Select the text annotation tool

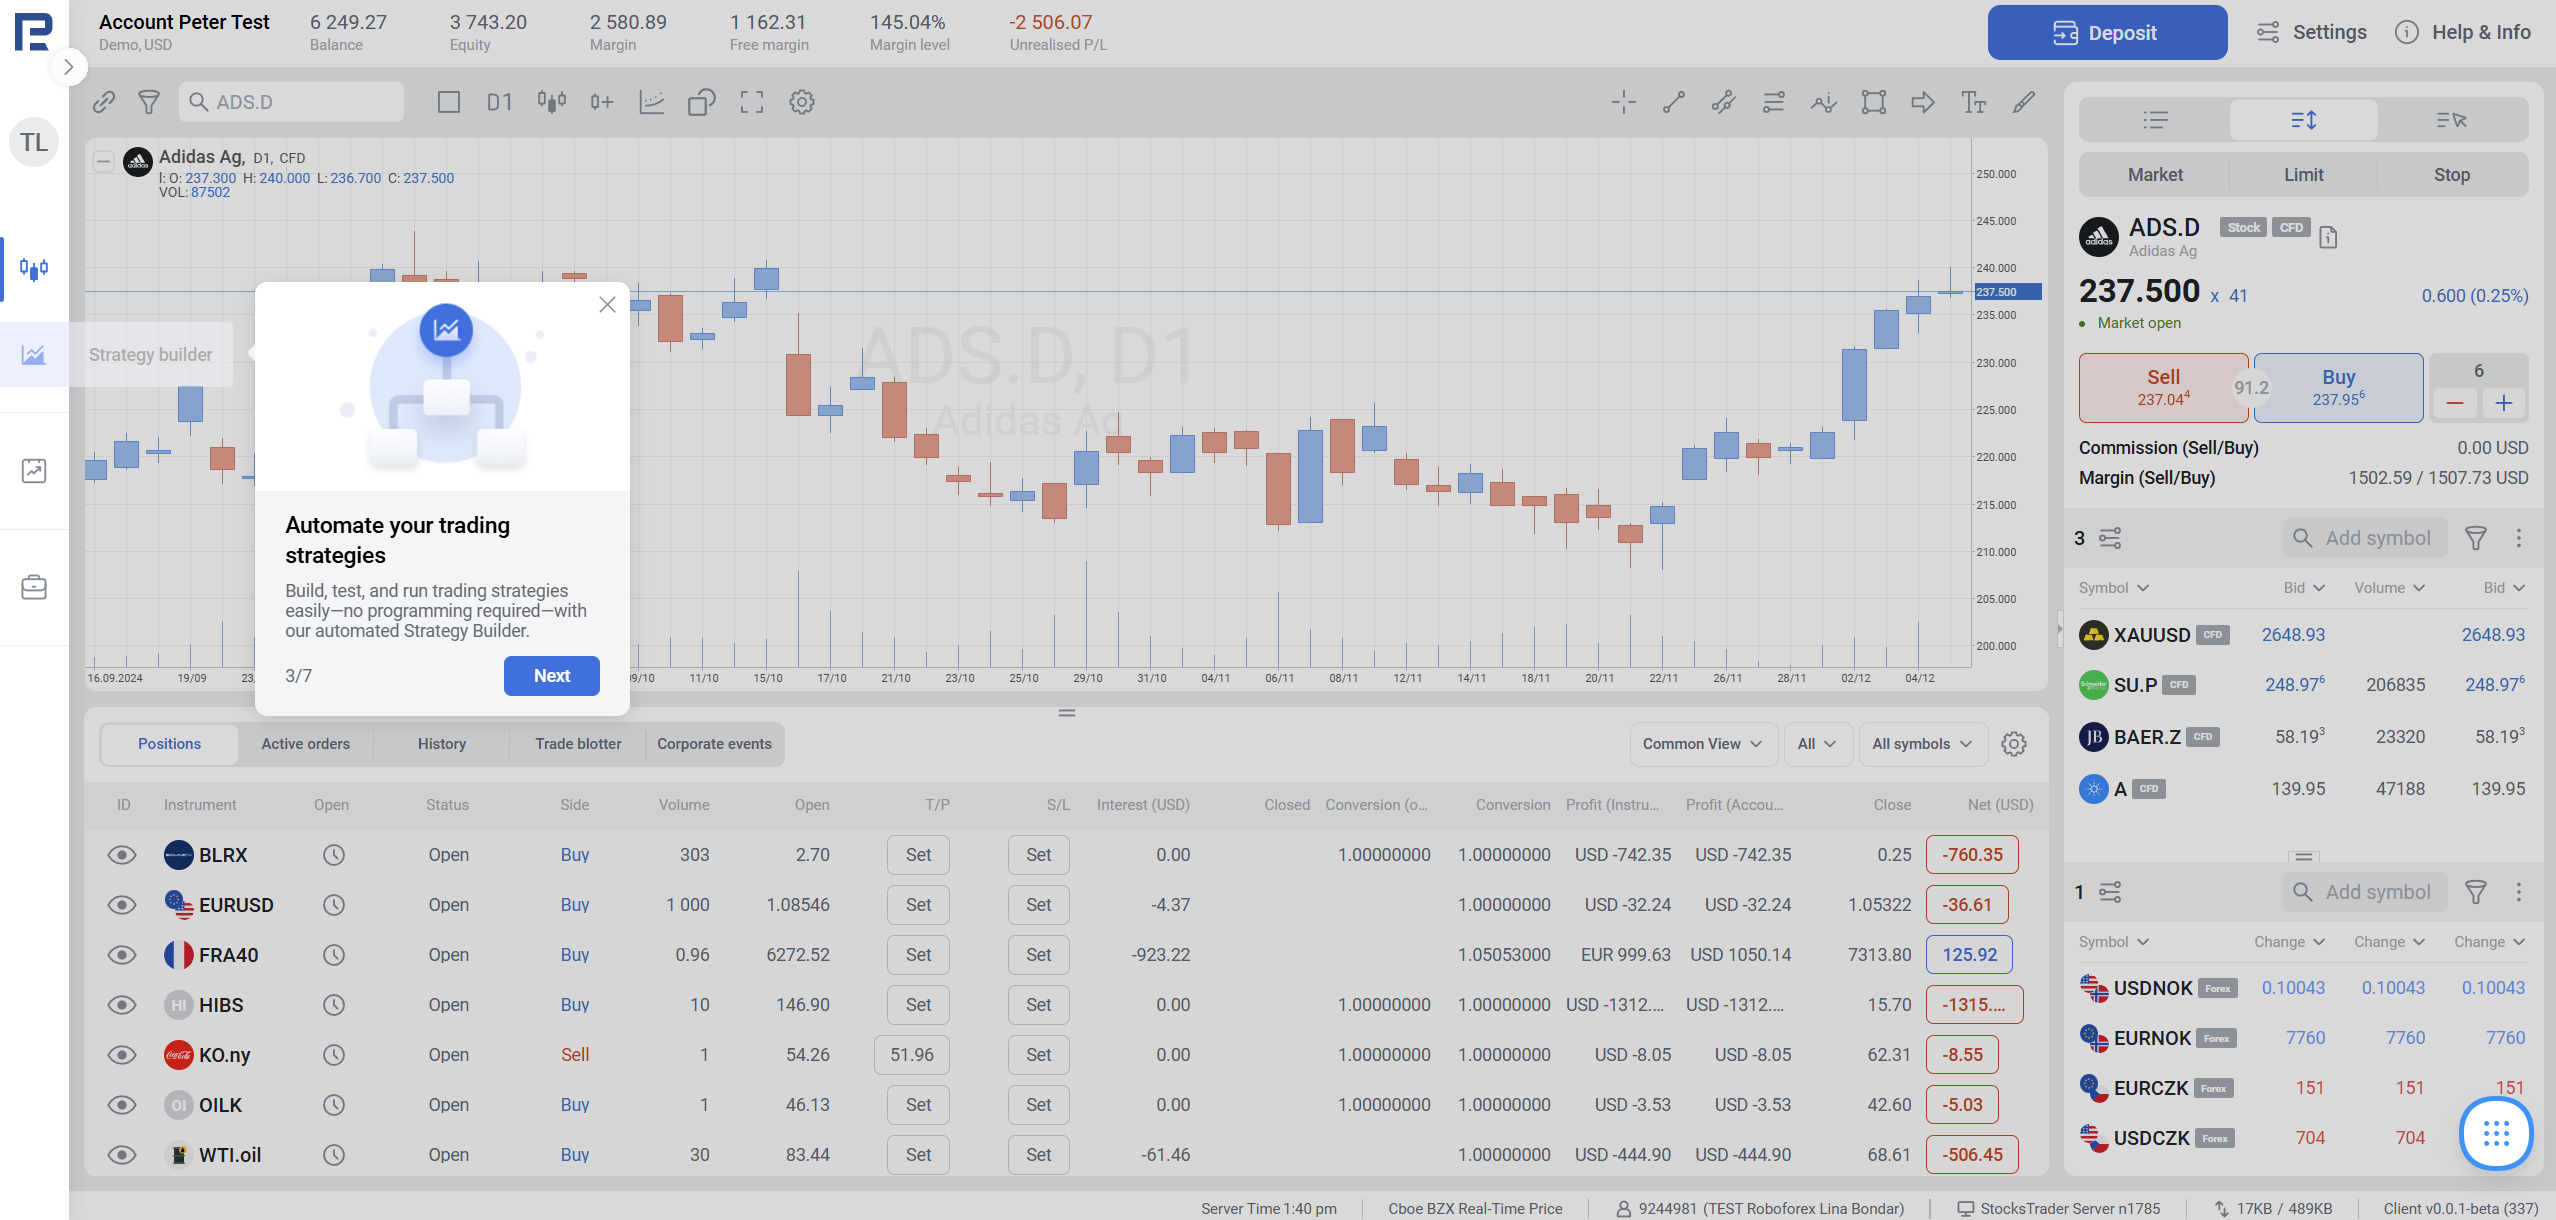1973,102
